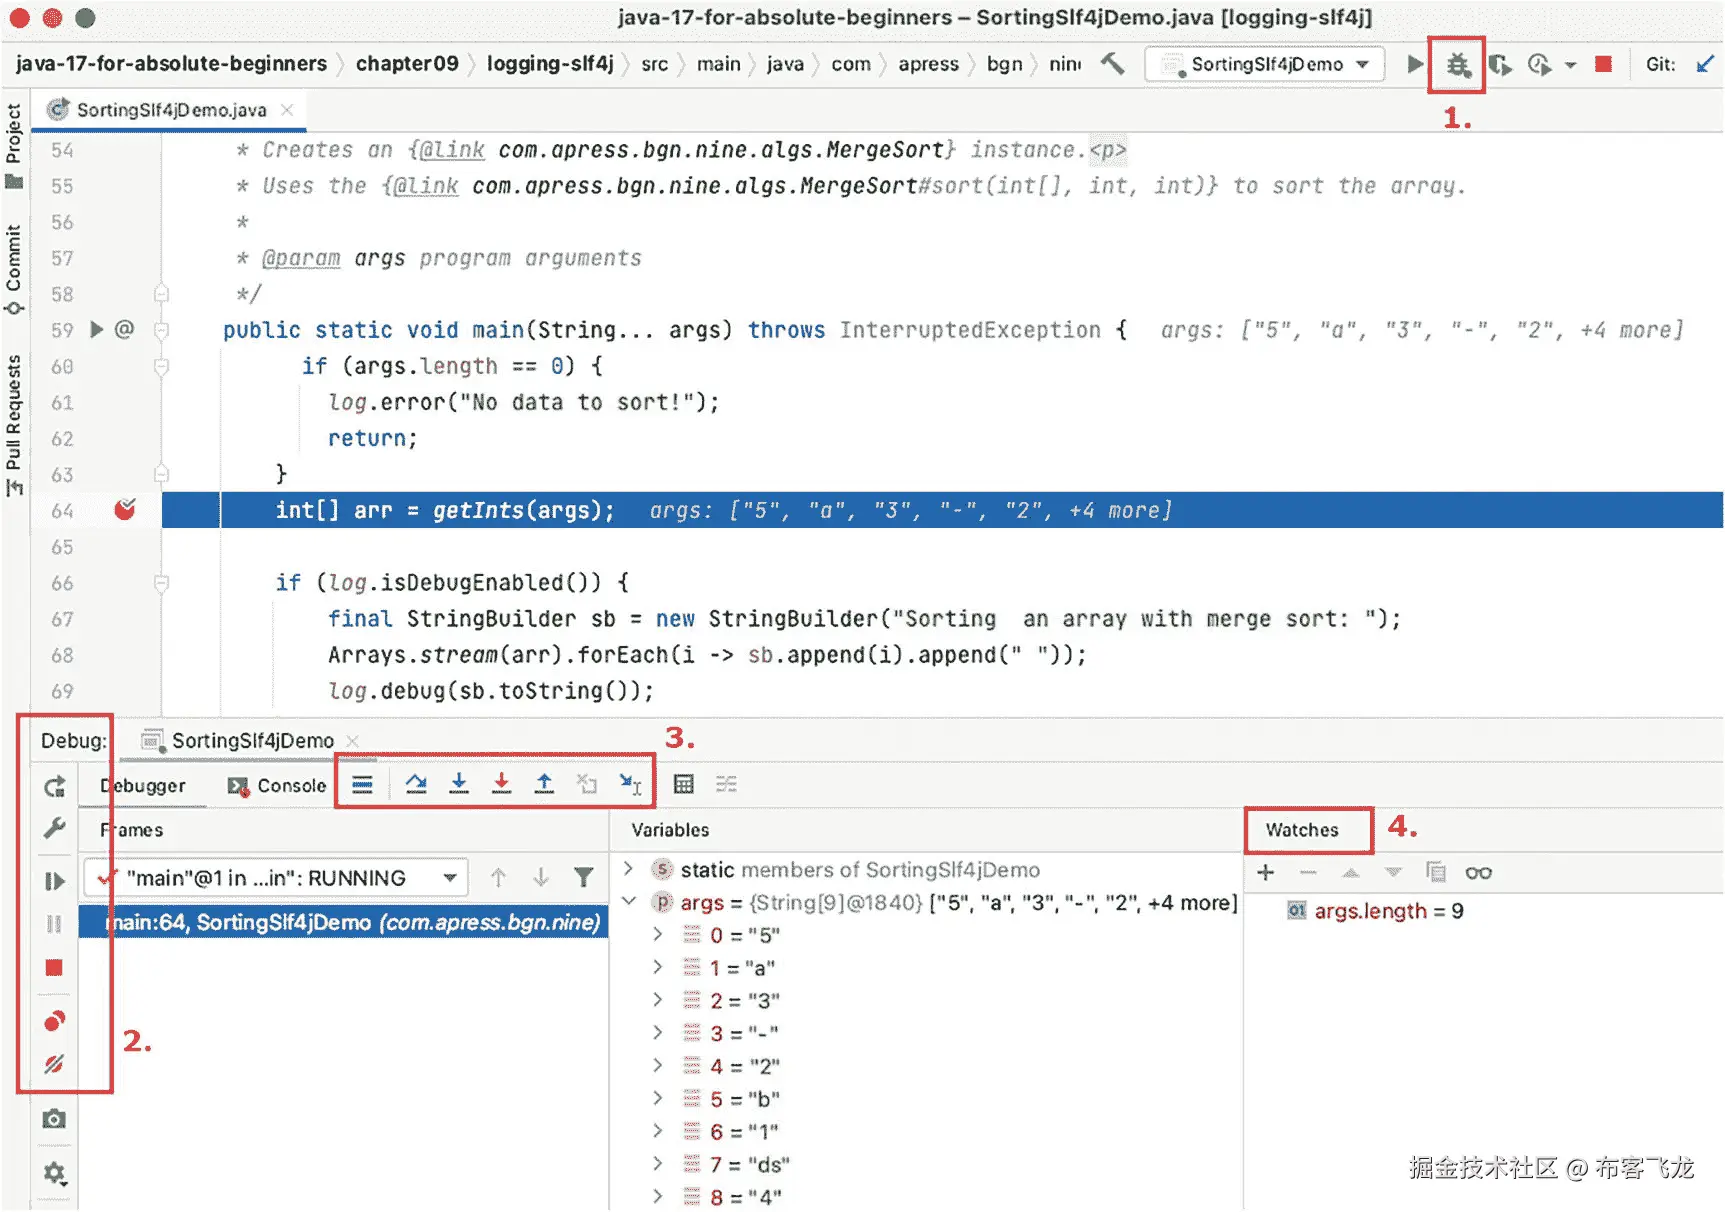
Task: Remove the selected watch with minus icon
Action: pyautogui.click(x=1308, y=872)
